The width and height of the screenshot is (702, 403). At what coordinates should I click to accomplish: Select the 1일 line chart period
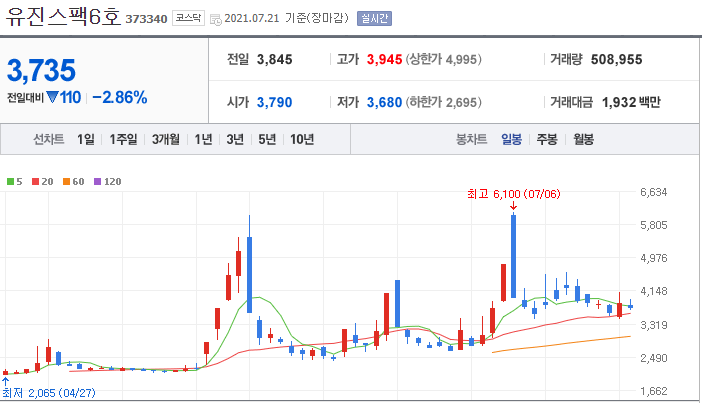[x=86, y=139]
